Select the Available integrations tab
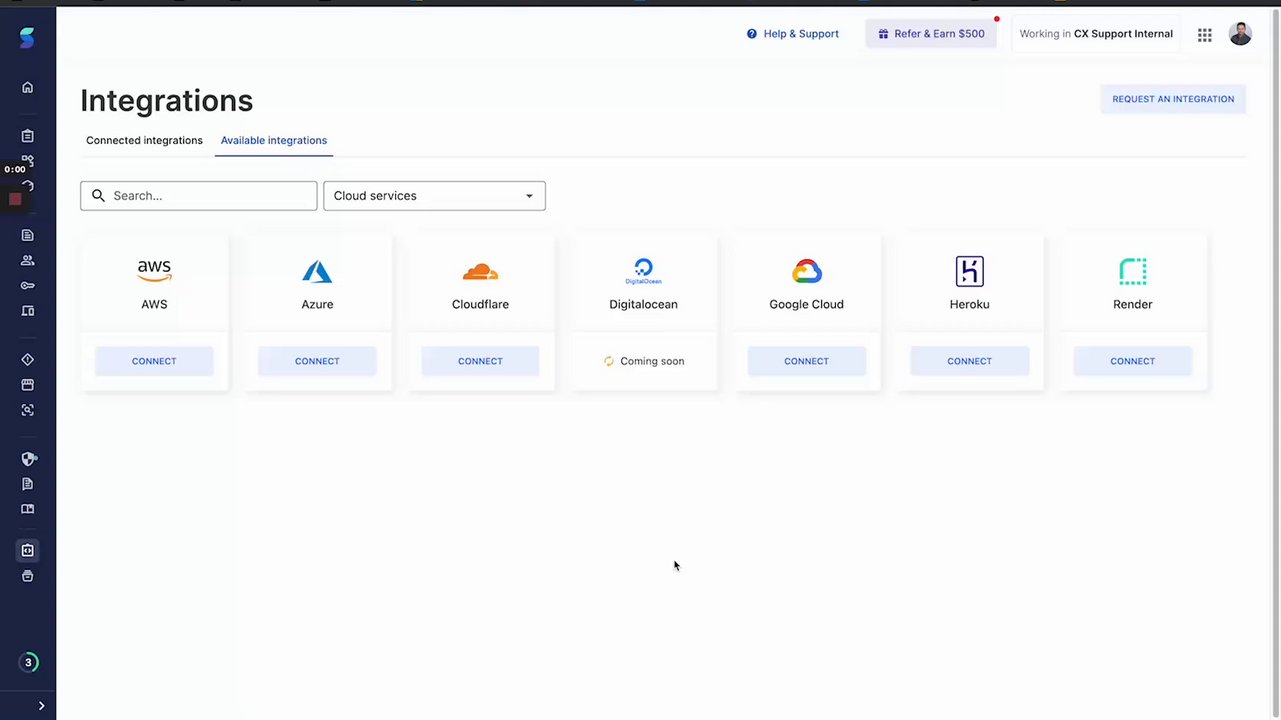The image size is (1281, 720). [x=274, y=140]
